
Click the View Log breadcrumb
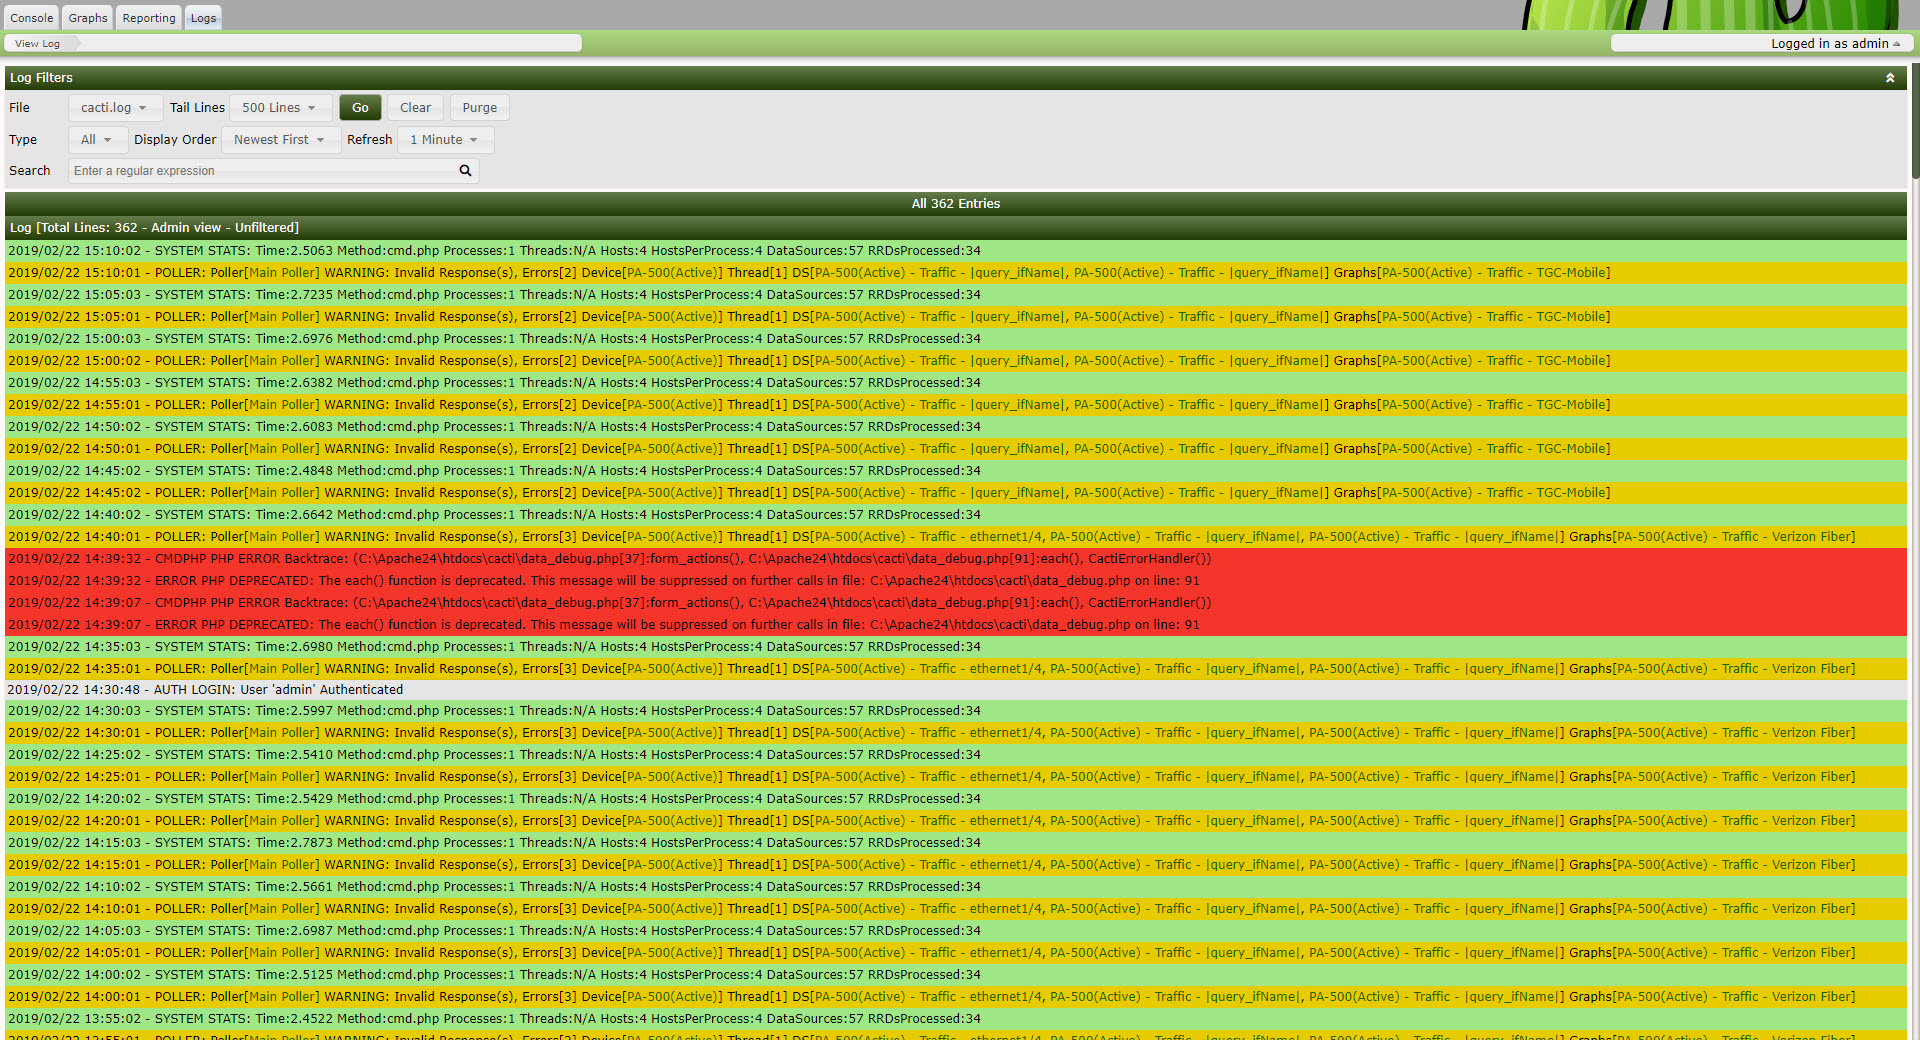click(x=37, y=44)
